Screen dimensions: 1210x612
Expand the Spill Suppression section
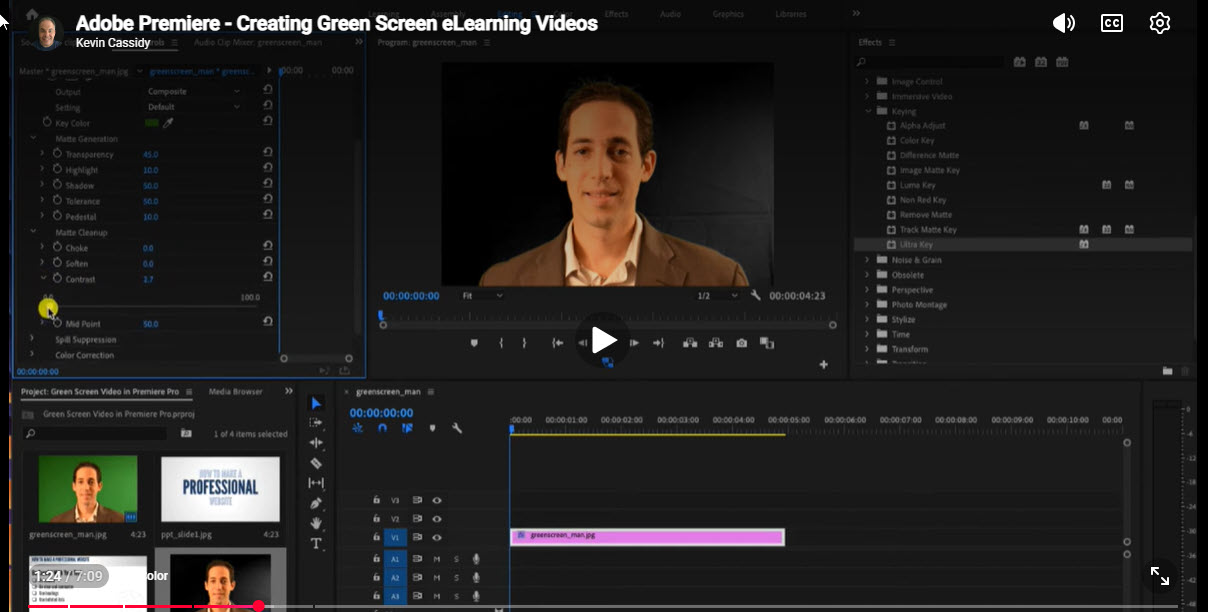[x=33, y=339]
